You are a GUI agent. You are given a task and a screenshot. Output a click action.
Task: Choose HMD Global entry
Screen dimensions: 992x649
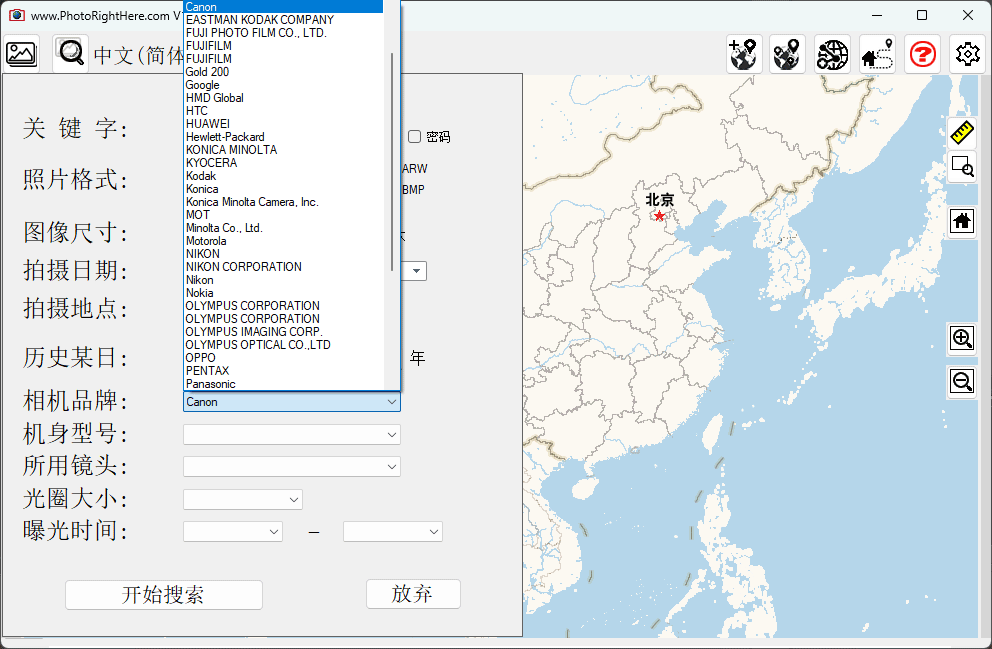[x=283, y=98]
